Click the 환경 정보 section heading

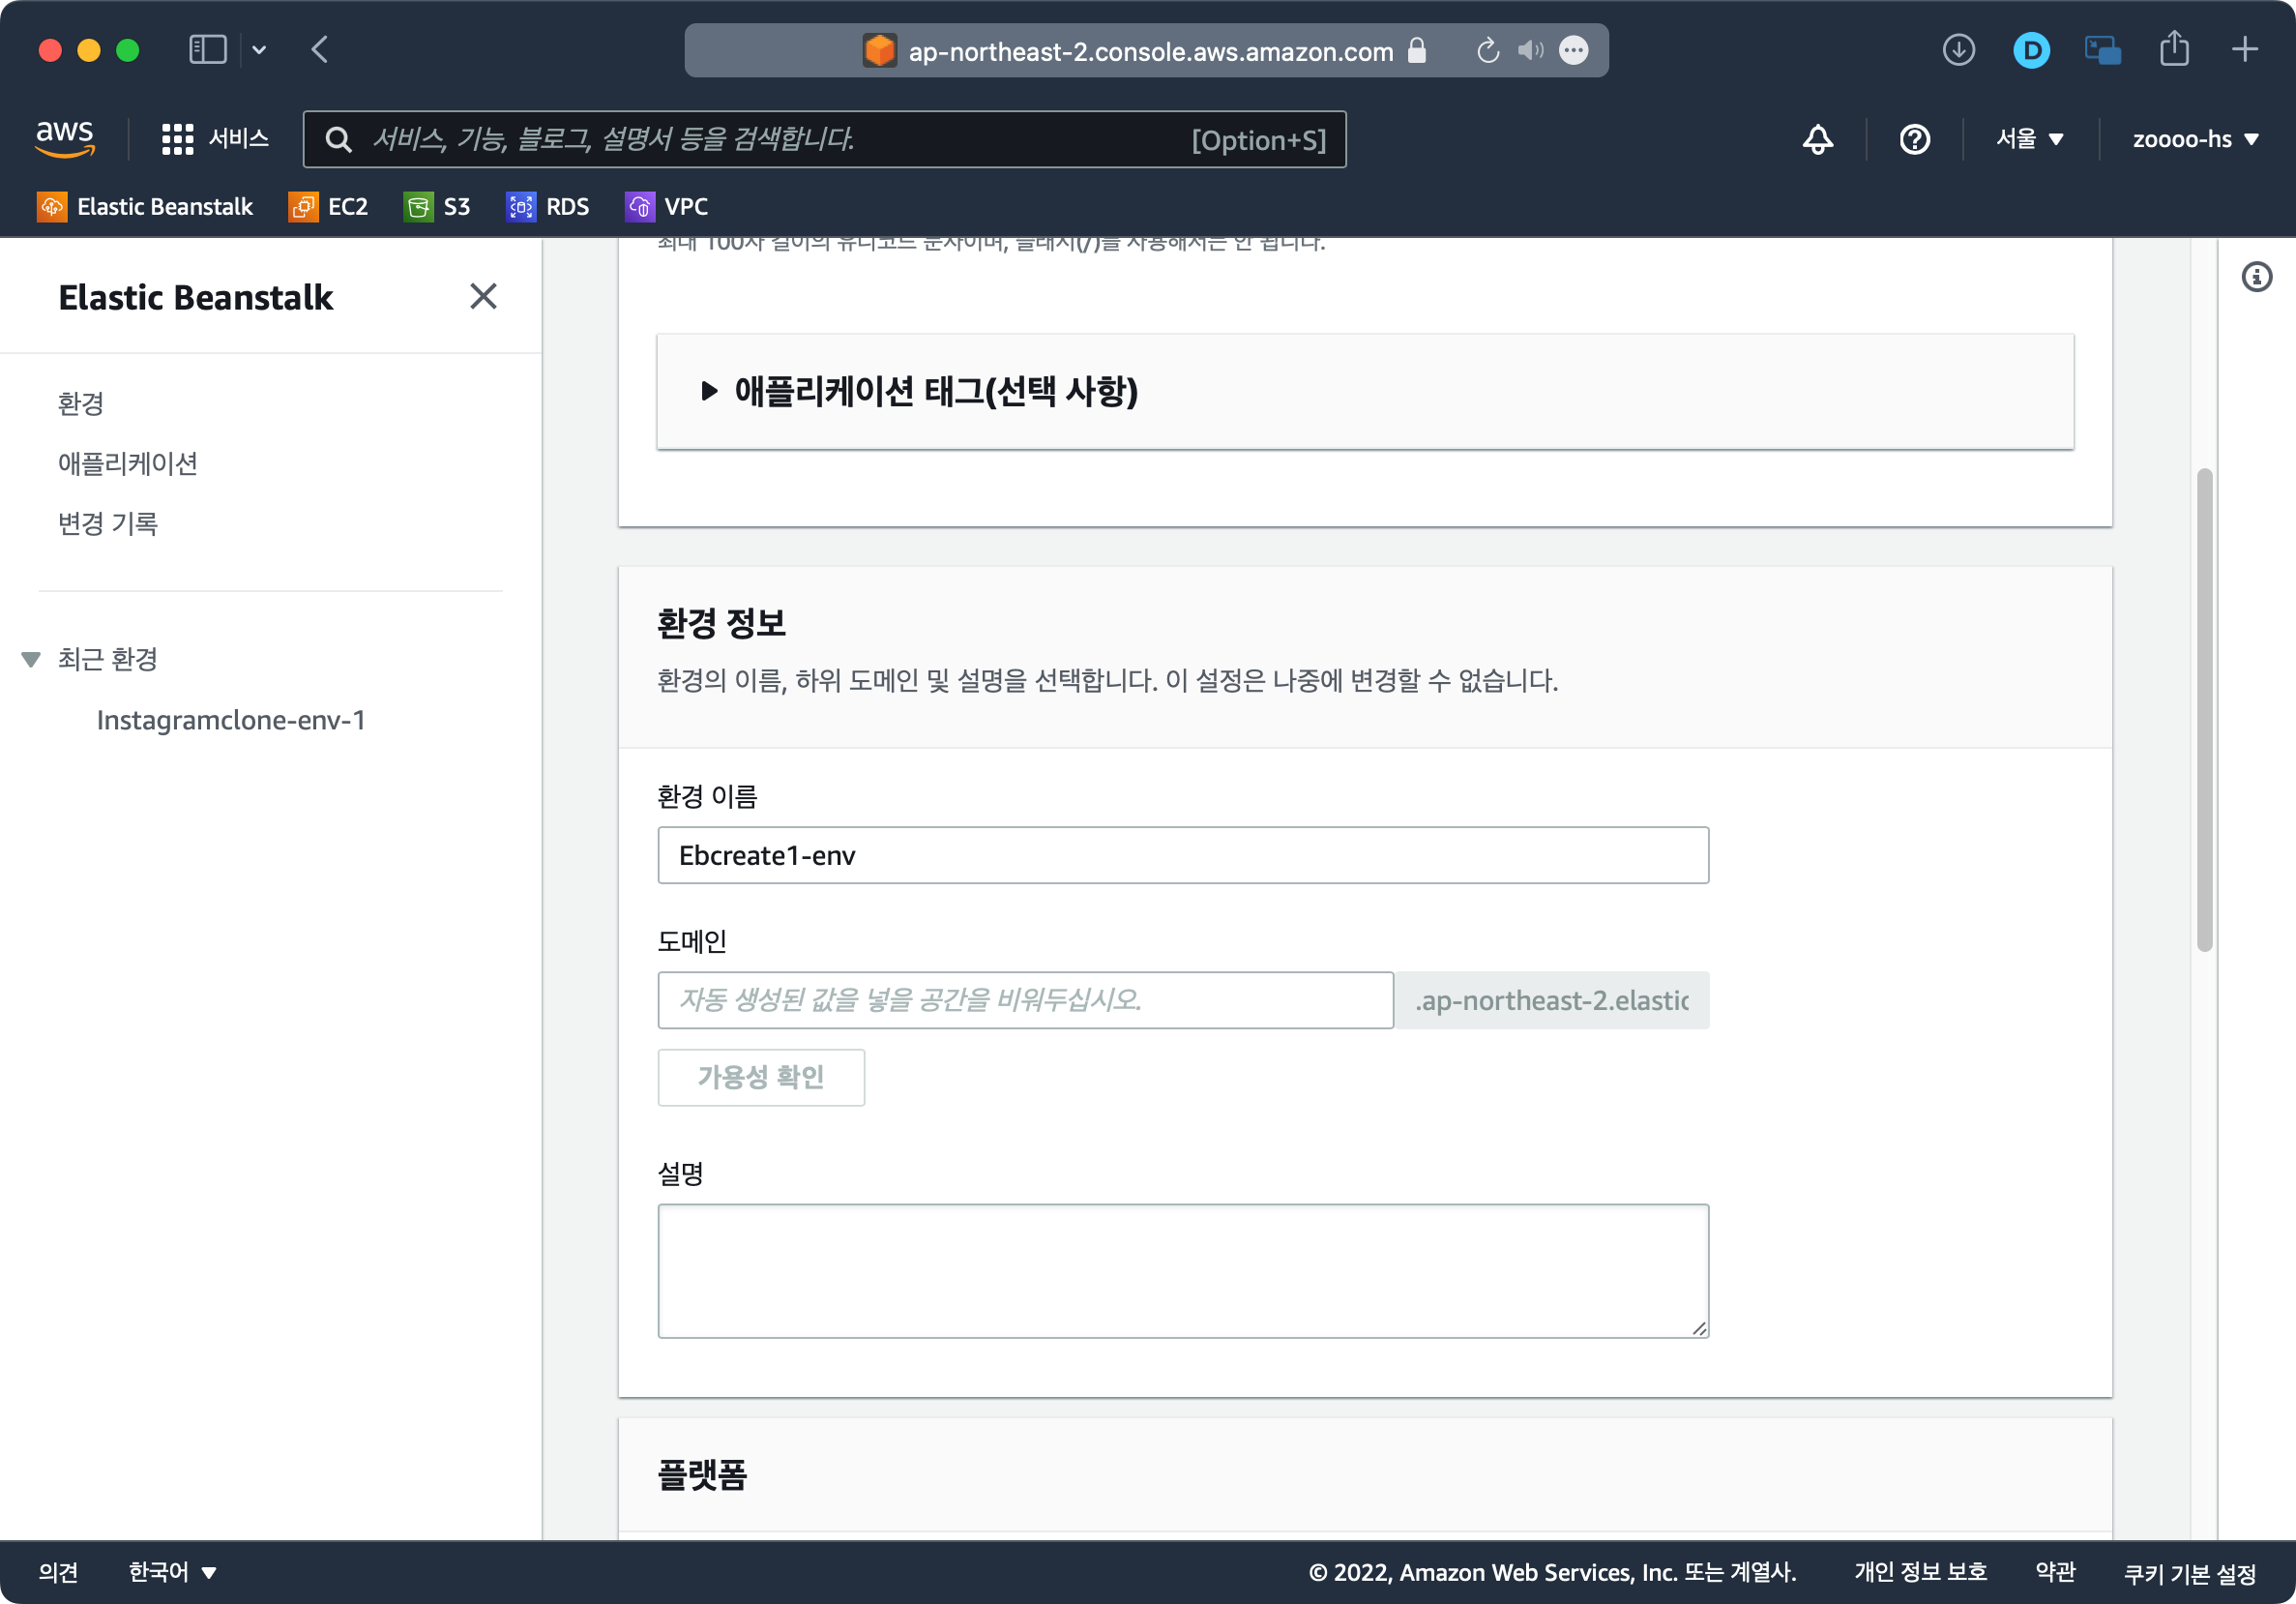tap(721, 623)
